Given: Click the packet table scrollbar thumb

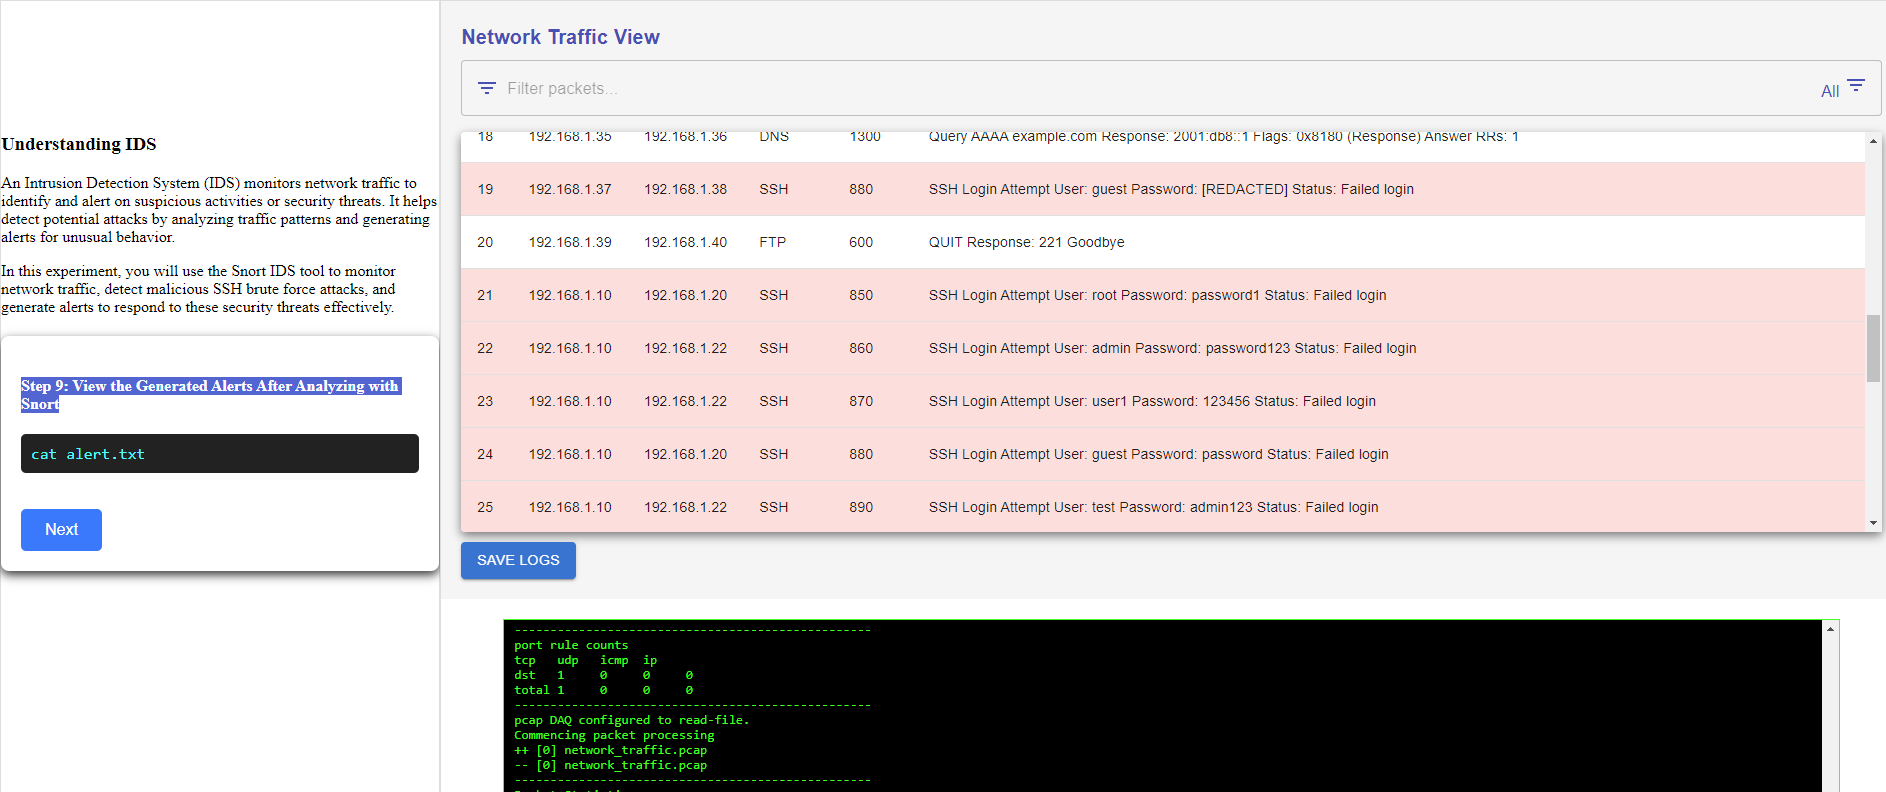Looking at the screenshot, I should coord(1873,348).
